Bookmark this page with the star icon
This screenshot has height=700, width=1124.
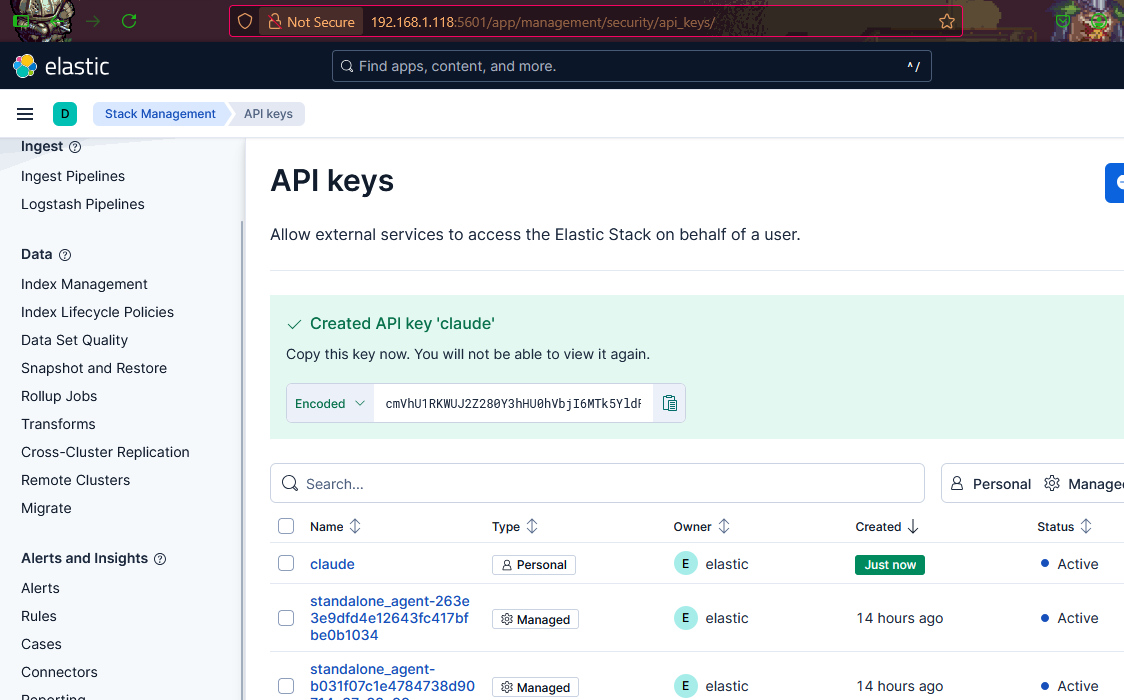pyautogui.click(x=946, y=22)
